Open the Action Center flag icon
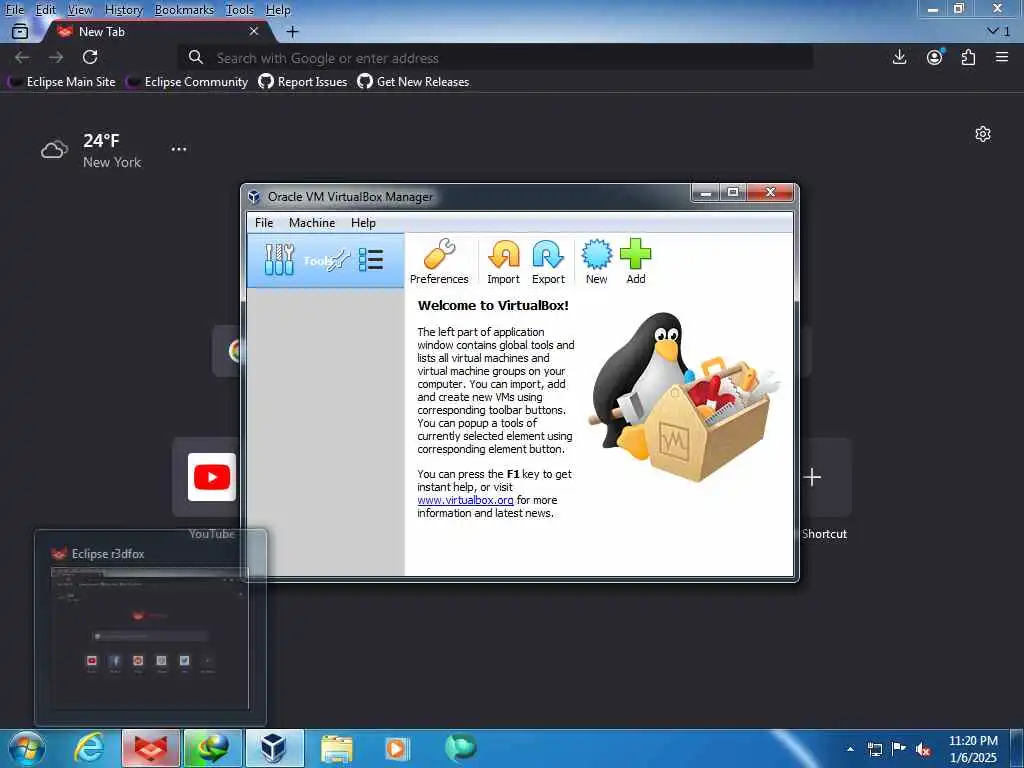 click(x=899, y=749)
